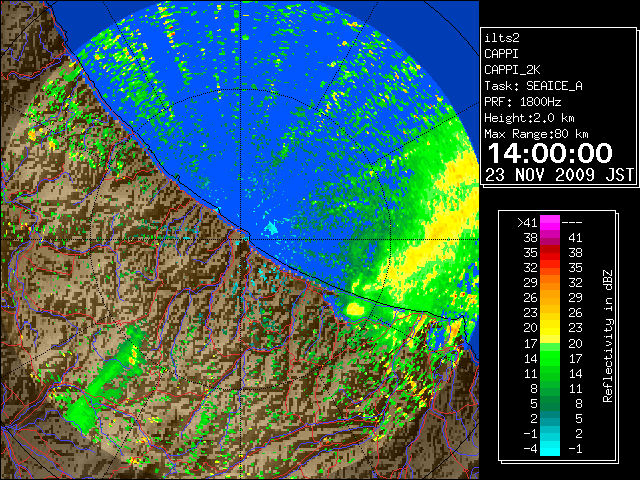Viewport: 640px width, 480px height.
Task: Click the cyan -4 to -1 dBZ swatch
Action: click(x=550, y=448)
